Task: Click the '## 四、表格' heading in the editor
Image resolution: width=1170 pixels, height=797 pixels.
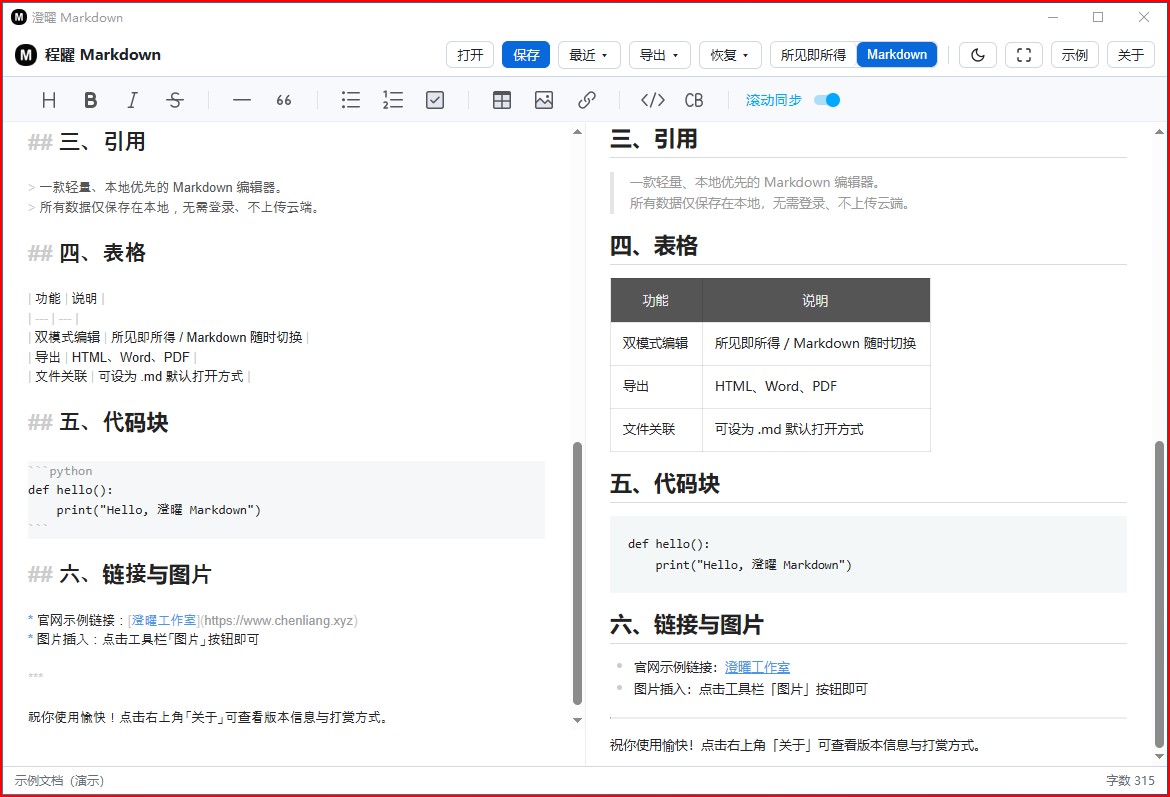Action: tap(87, 253)
